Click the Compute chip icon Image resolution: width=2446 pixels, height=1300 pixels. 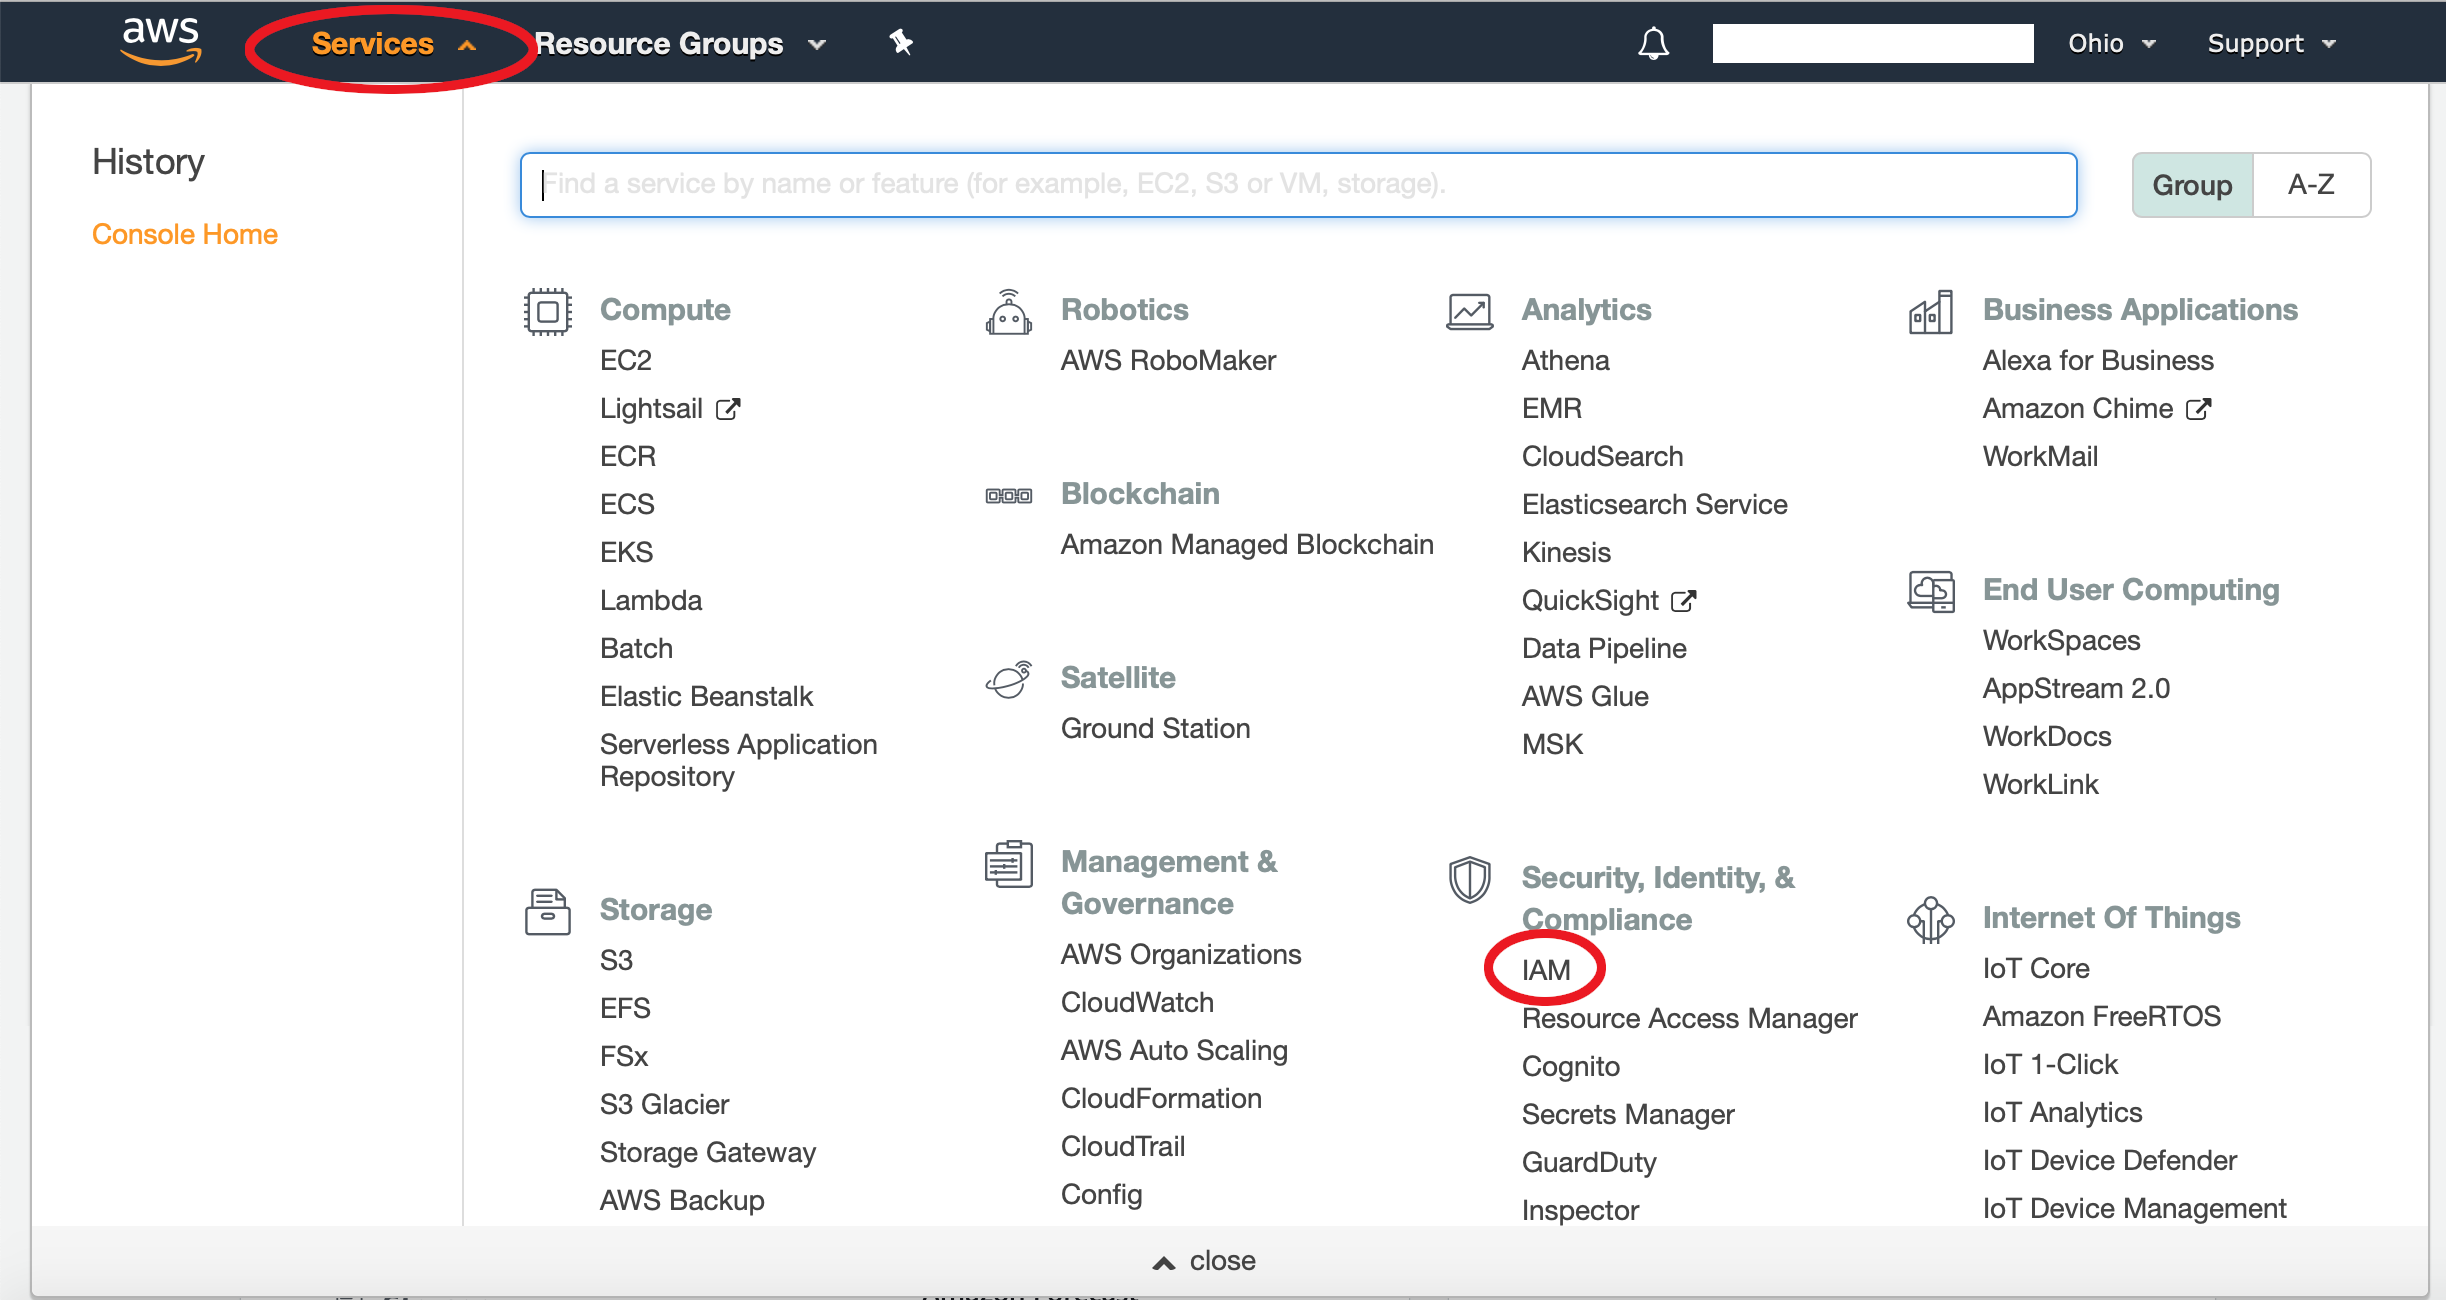(547, 311)
